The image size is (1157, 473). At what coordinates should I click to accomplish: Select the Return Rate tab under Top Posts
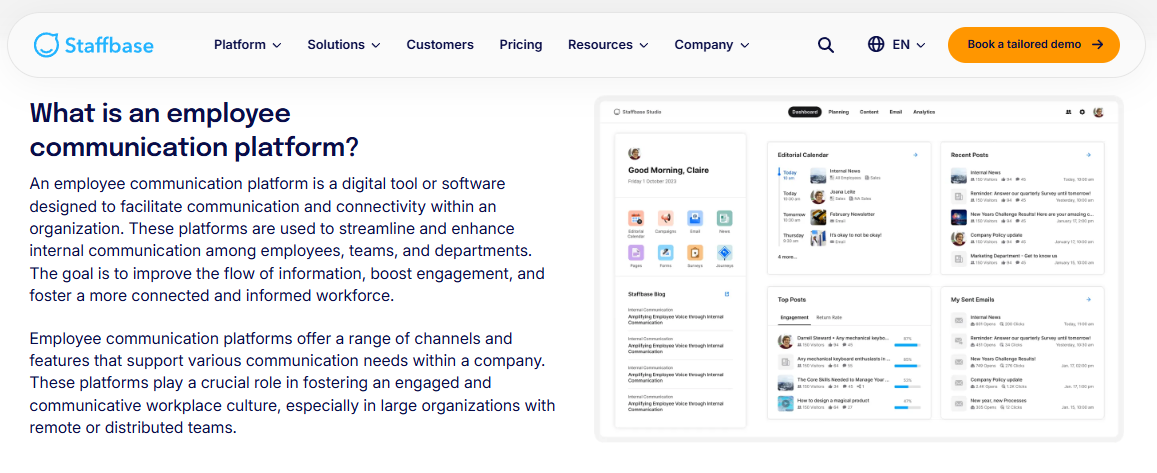(x=829, y=317)
